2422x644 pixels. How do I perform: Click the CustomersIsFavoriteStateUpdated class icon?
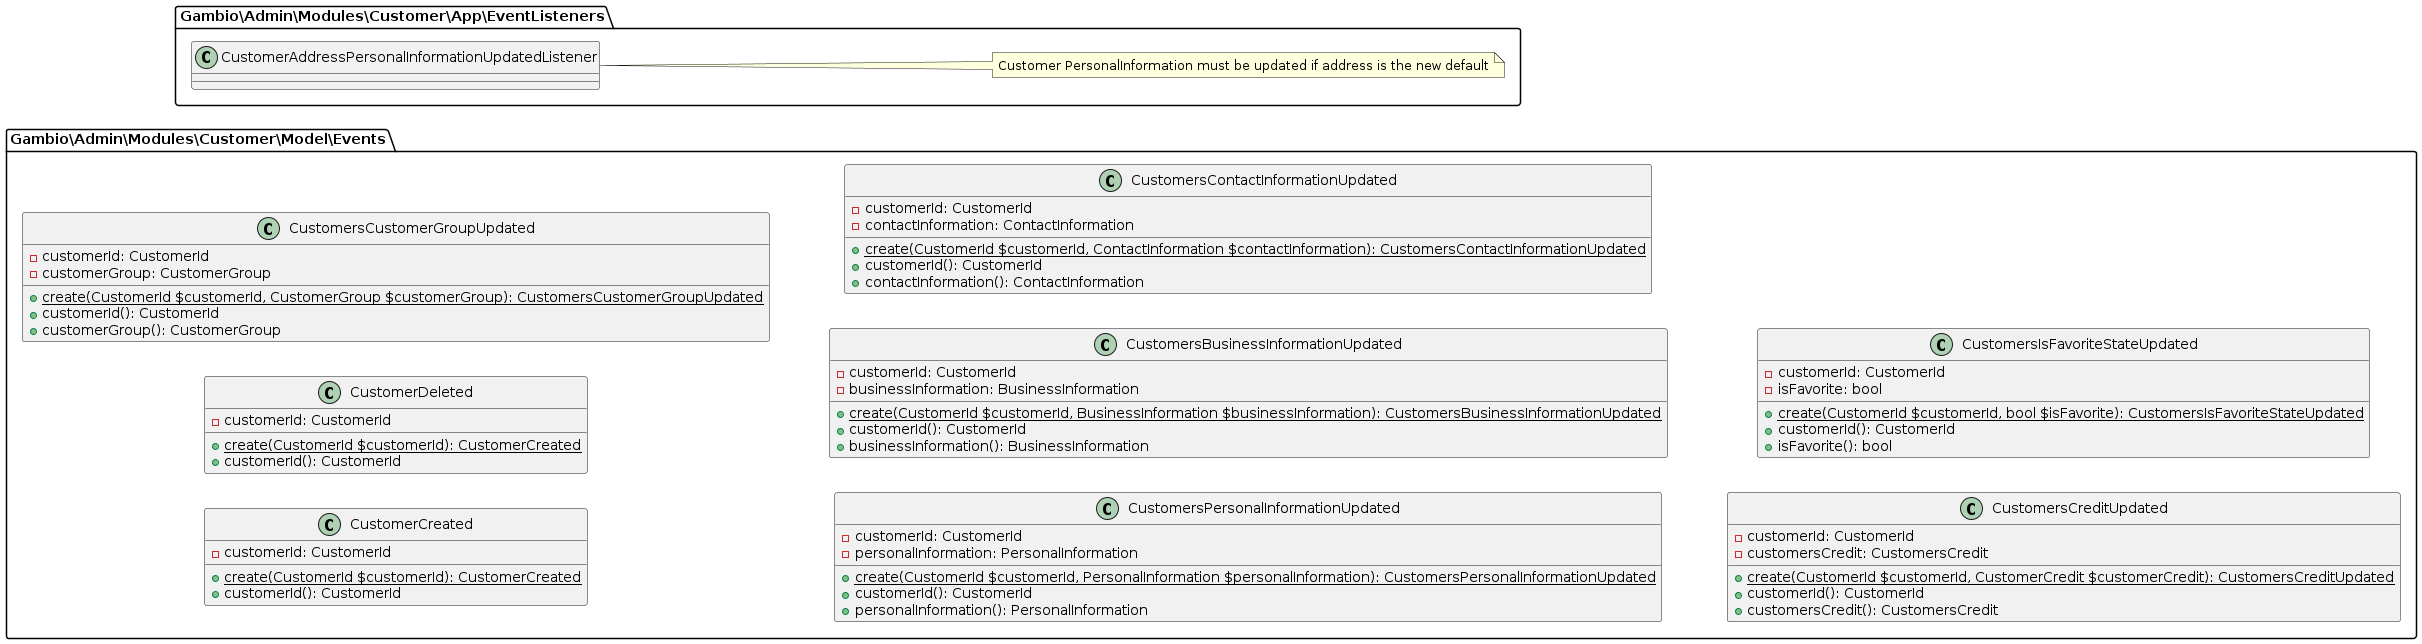1941,345
